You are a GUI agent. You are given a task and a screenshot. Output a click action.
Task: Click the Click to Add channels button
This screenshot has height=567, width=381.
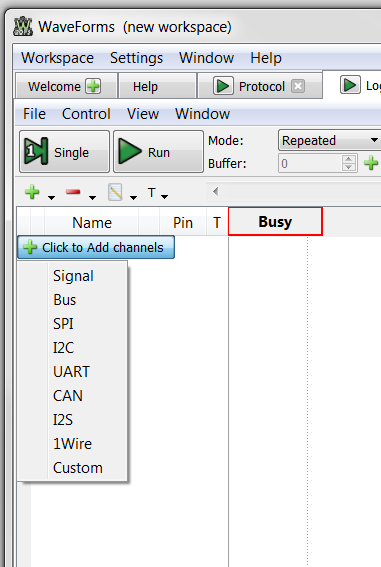tap(96, 247)
